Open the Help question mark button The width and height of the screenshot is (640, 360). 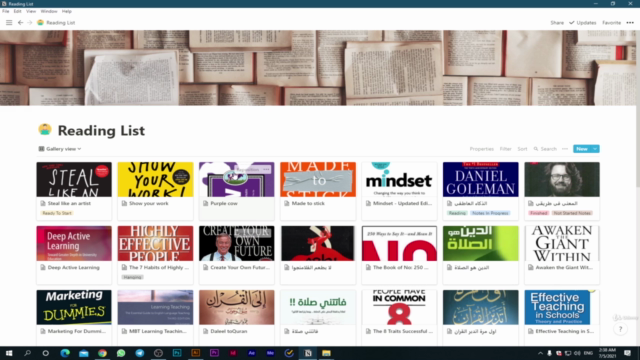(x=620, y=329)
